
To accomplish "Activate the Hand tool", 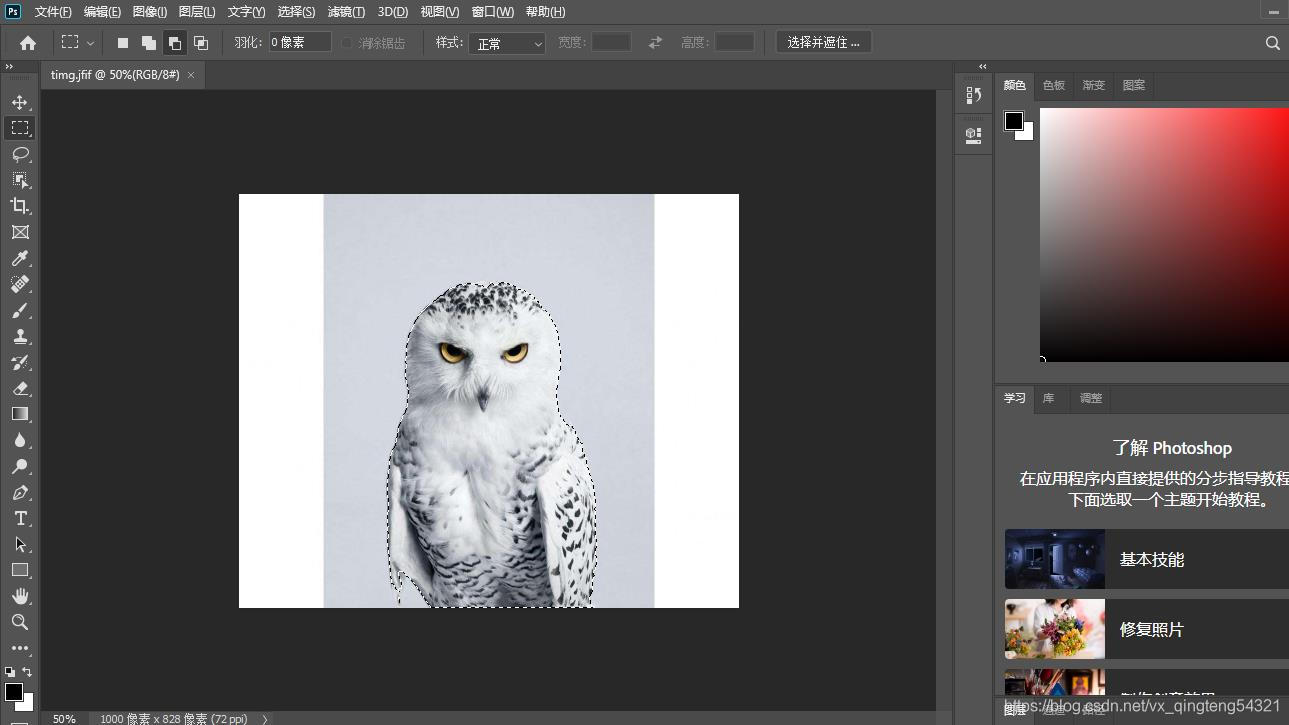I will pos(20,596).
